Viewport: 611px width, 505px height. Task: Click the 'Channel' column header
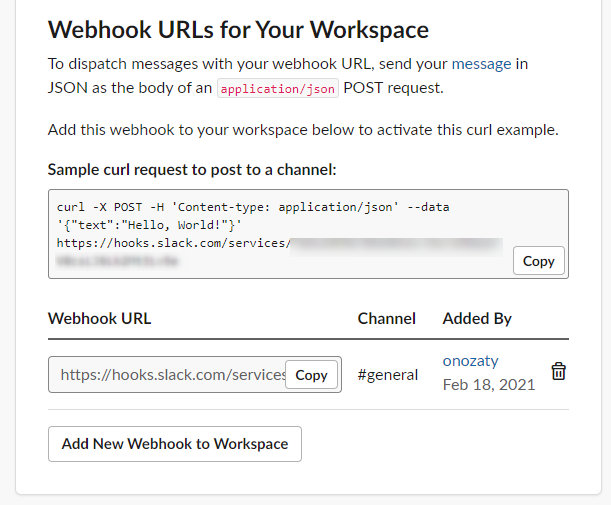click(x=387, y=318)
